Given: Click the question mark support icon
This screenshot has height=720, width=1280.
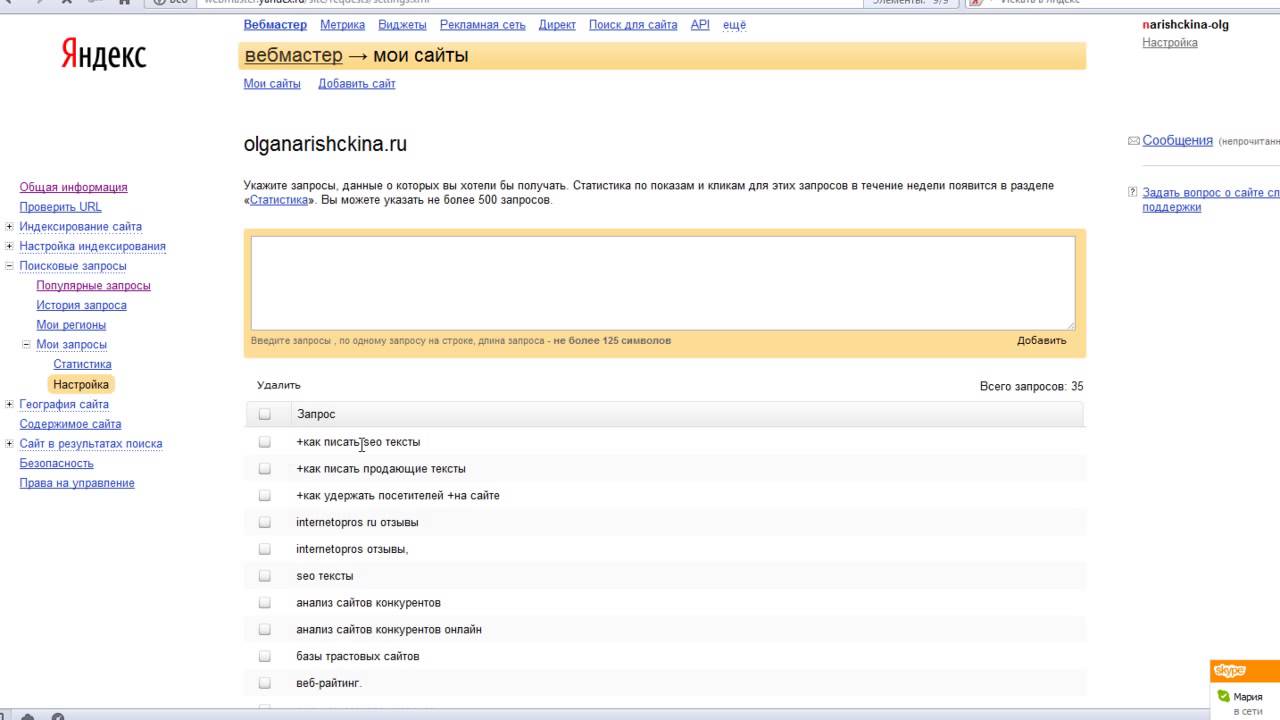Looking at the screenshot, I should 1133,192.
